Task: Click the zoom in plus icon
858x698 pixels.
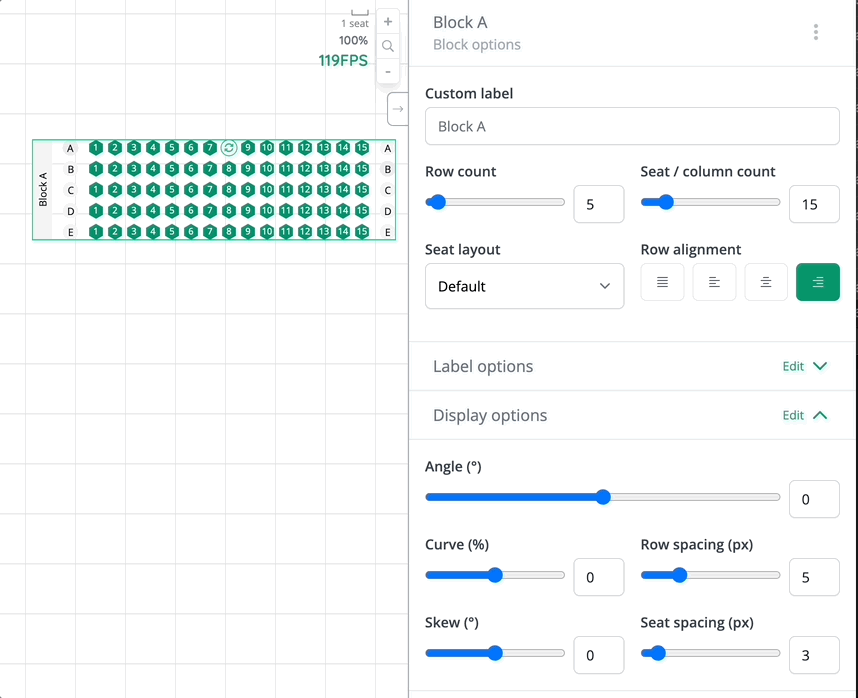Action: click(x=388, y=20)
